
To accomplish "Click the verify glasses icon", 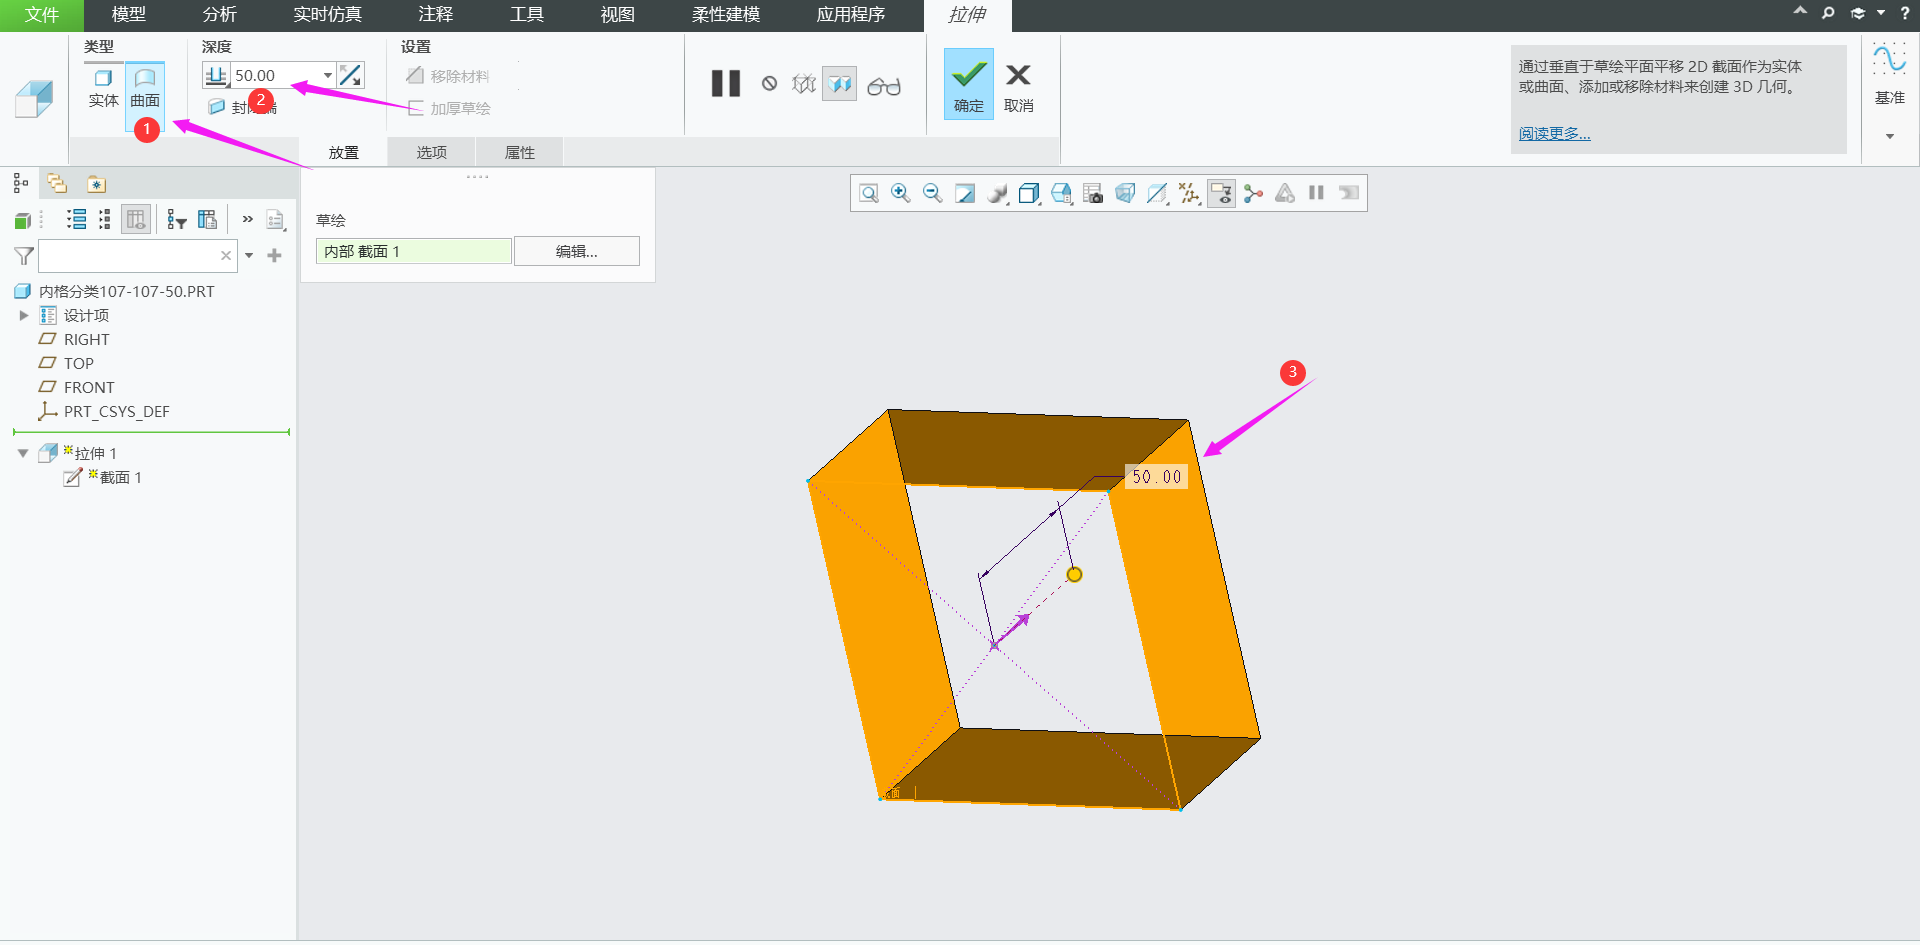I will pos(884,86).
